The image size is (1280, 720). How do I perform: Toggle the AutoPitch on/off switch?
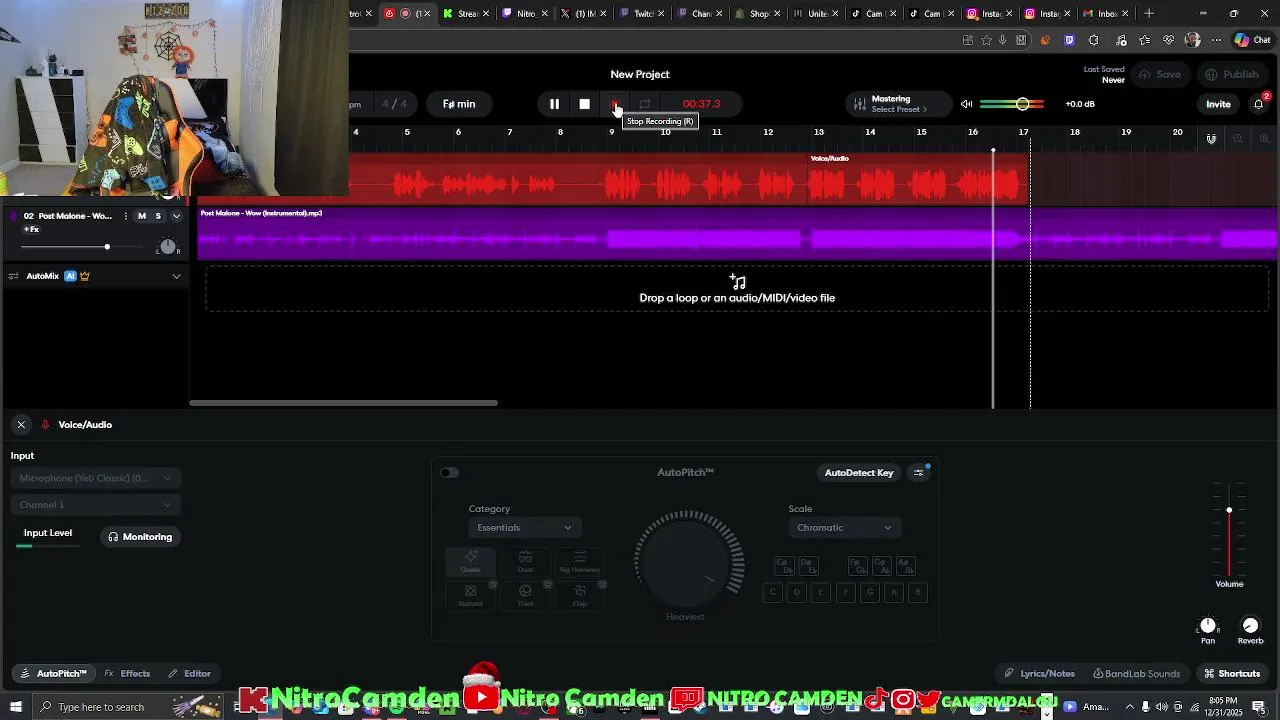click(449, 473)
